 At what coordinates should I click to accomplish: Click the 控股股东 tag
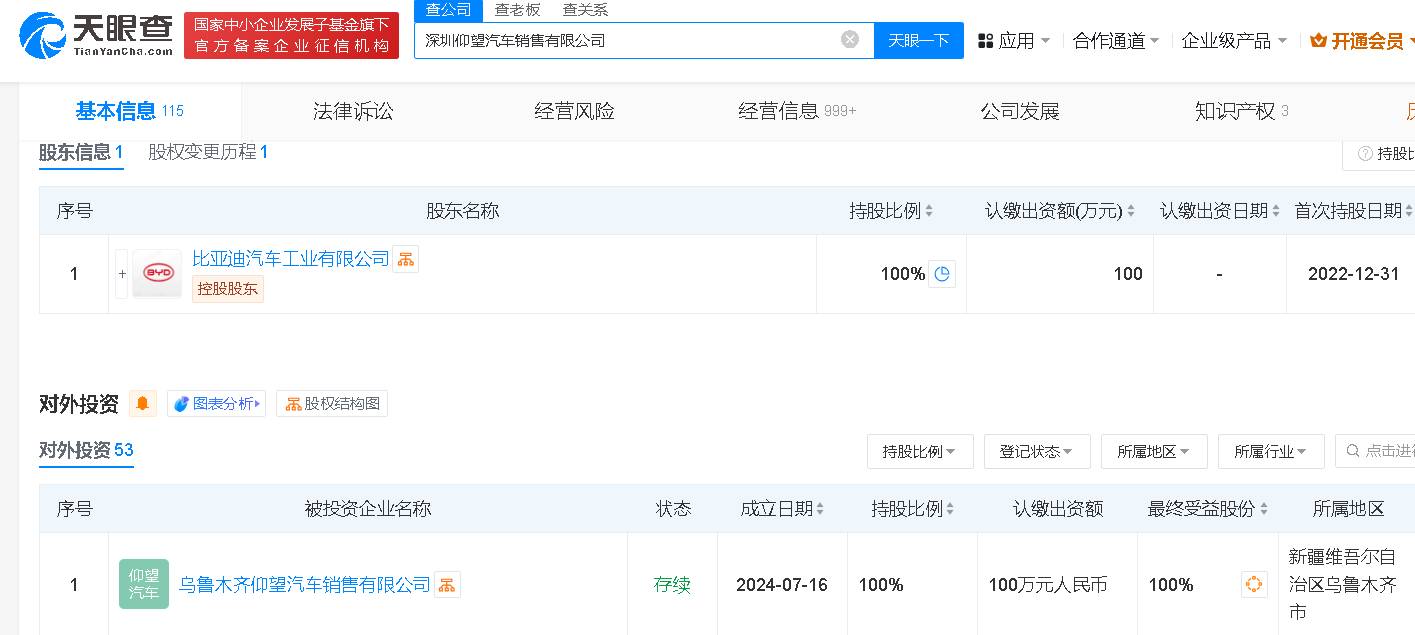228,289
